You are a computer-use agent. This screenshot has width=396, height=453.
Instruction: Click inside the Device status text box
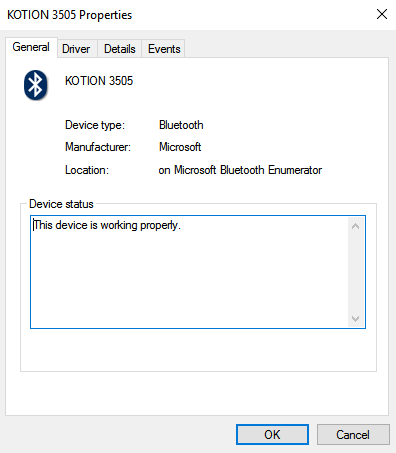pyautogui.click(x=198, y=272)
